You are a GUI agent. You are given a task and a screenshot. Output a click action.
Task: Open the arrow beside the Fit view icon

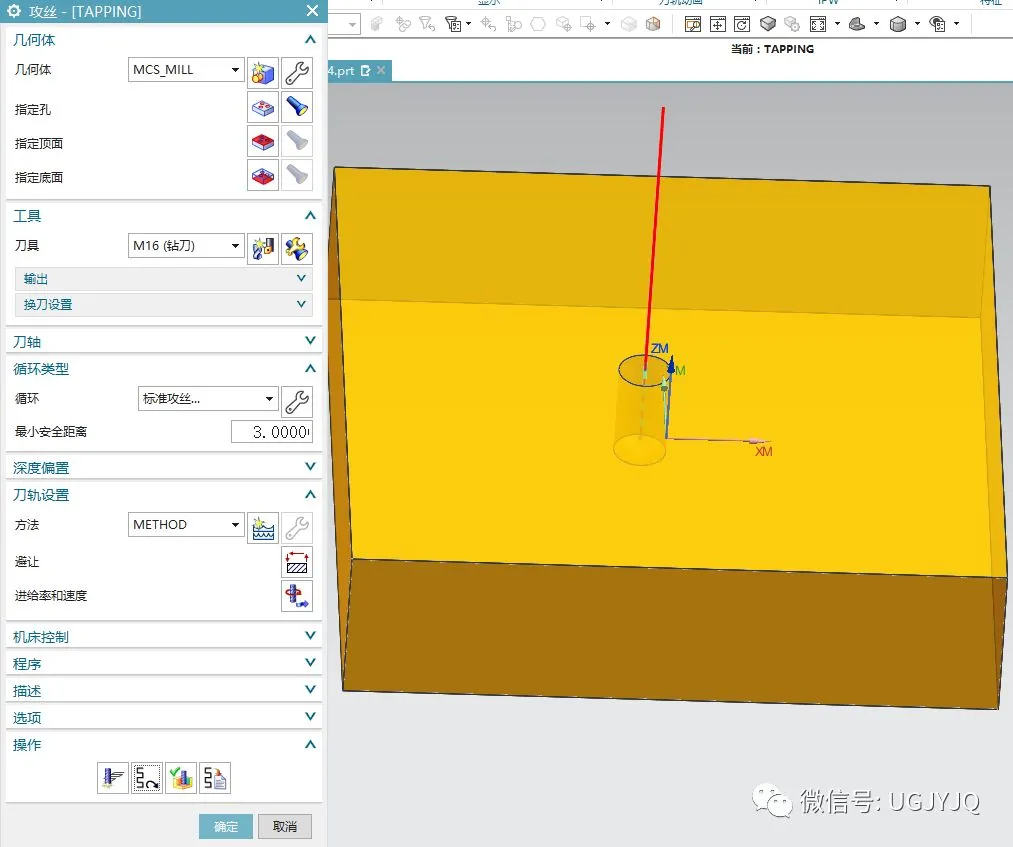[837, 24]
